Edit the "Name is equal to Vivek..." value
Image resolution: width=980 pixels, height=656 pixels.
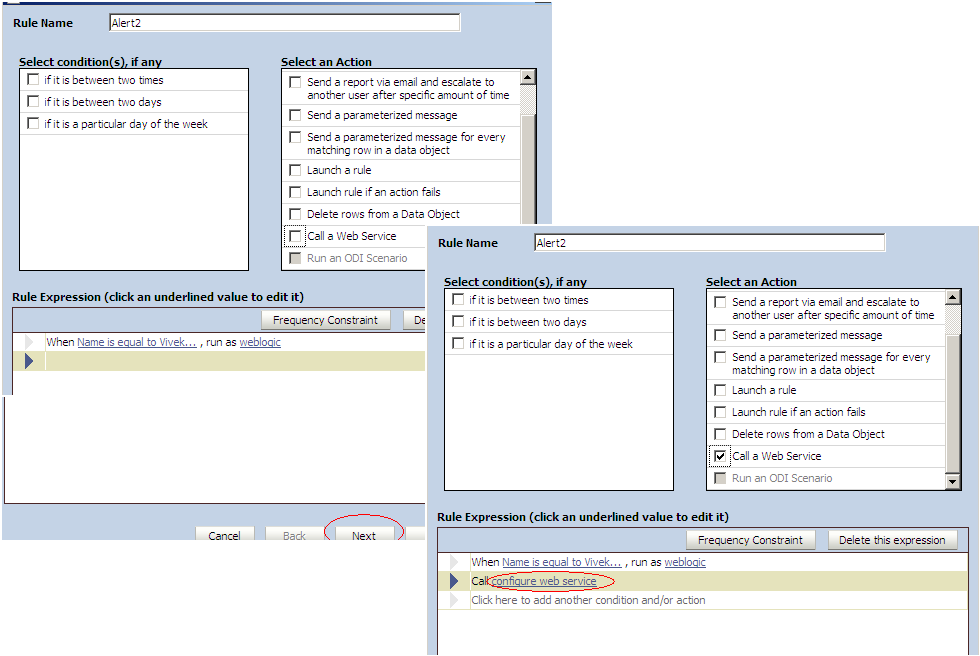click(559, 562)
